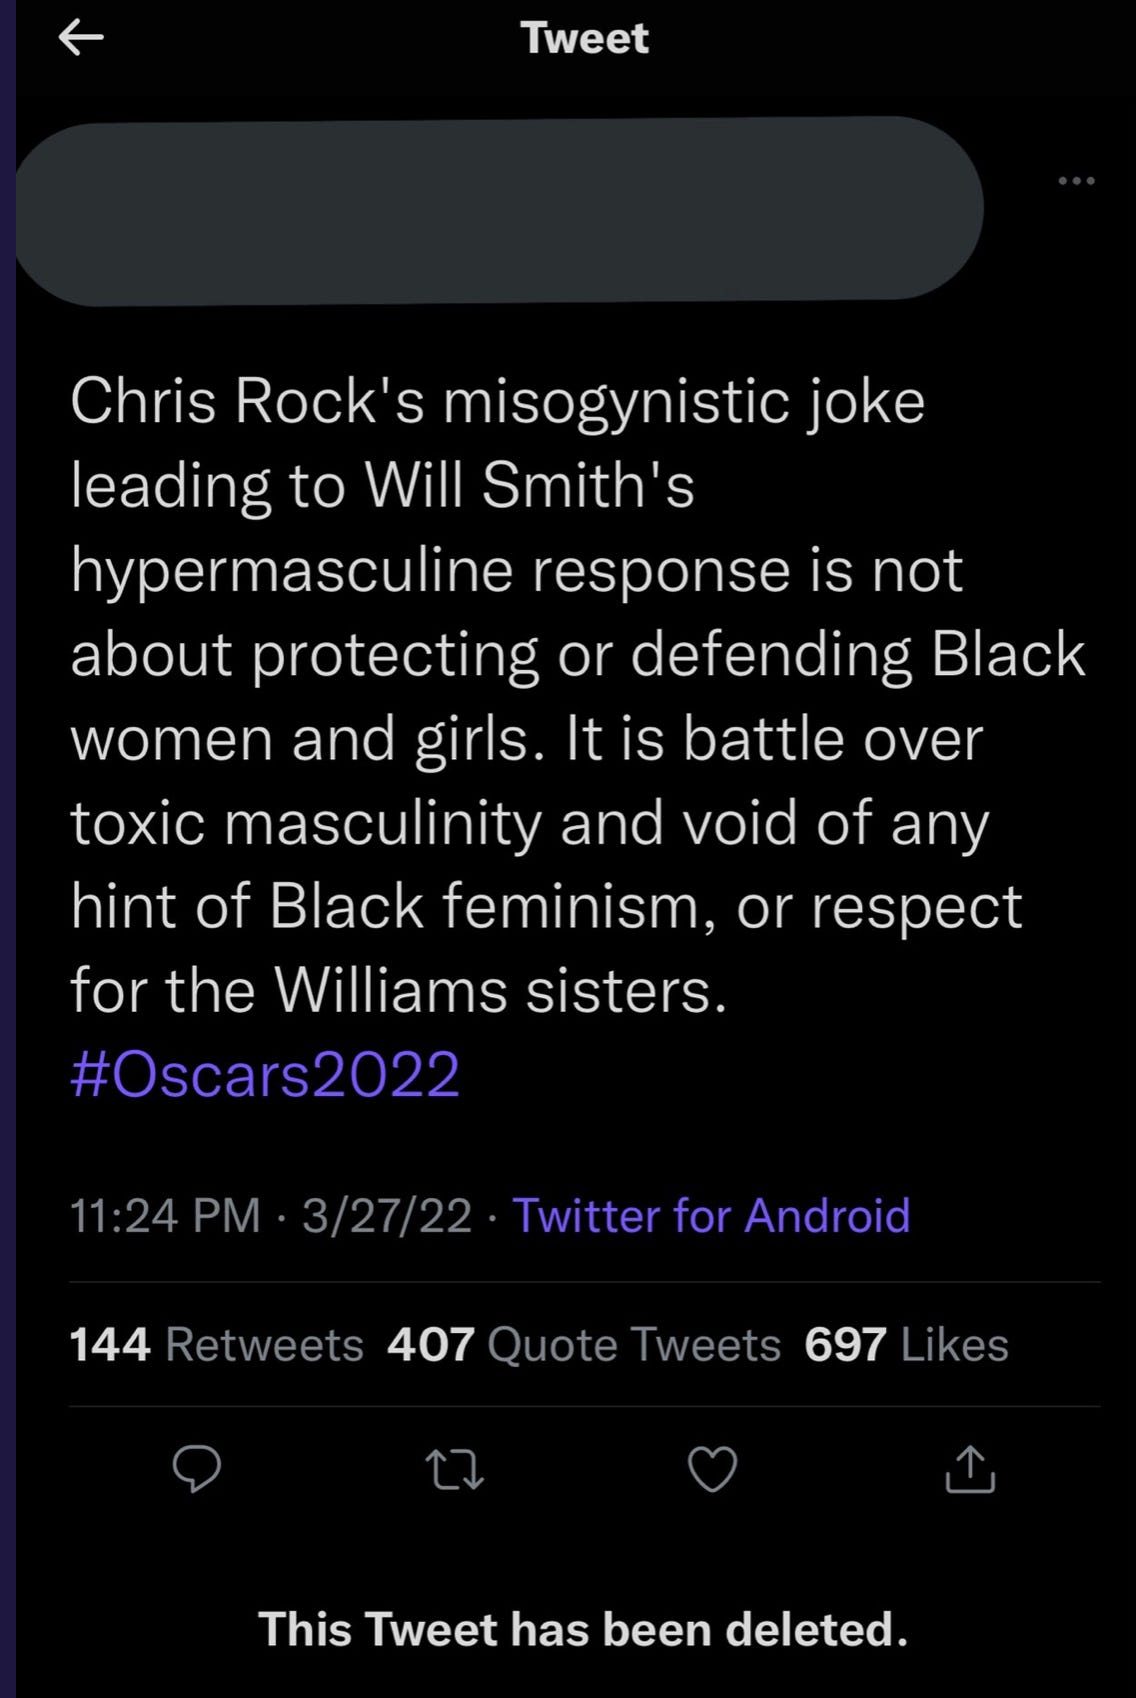Go back using the left arrow
Viewport: 1136px width, 1698px height.
pos(81,38)
